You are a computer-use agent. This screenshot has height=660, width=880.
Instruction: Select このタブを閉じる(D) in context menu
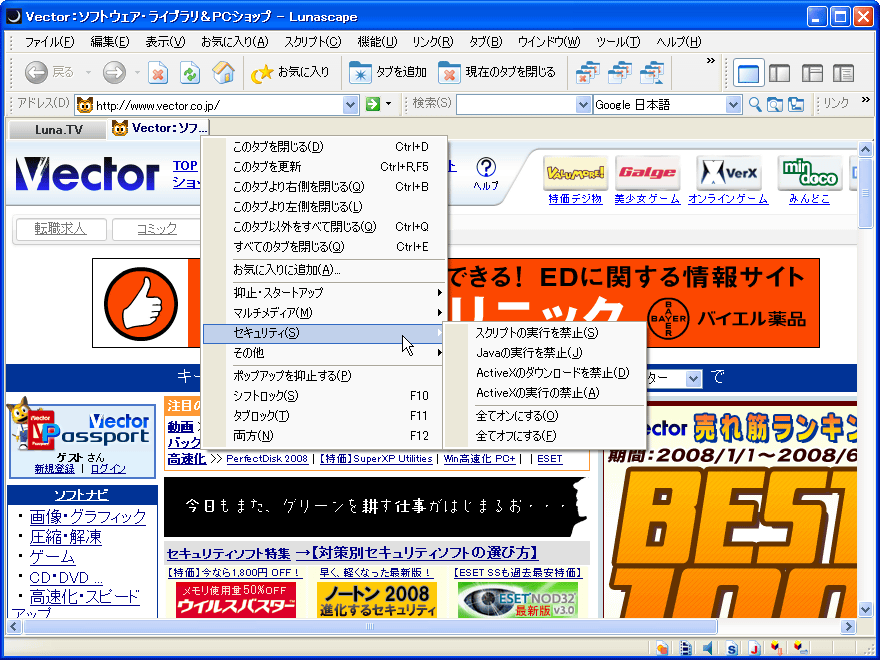coord(324,147)
